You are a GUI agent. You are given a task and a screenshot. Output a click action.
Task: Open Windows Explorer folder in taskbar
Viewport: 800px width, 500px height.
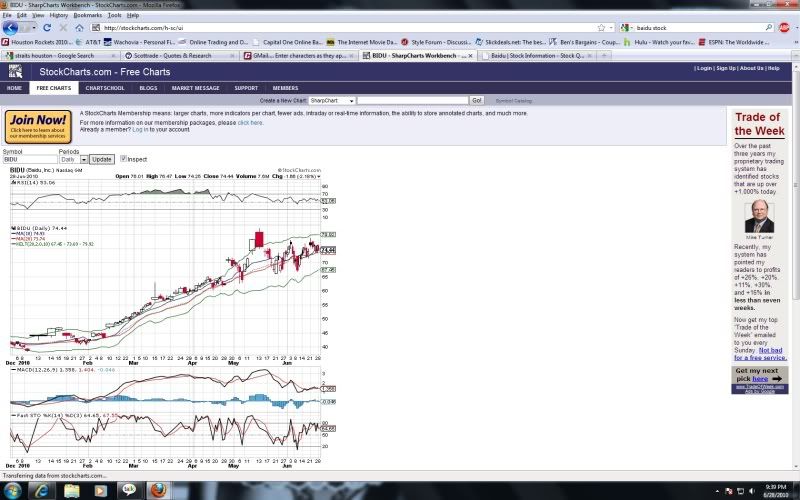click(x=71, y=491)
